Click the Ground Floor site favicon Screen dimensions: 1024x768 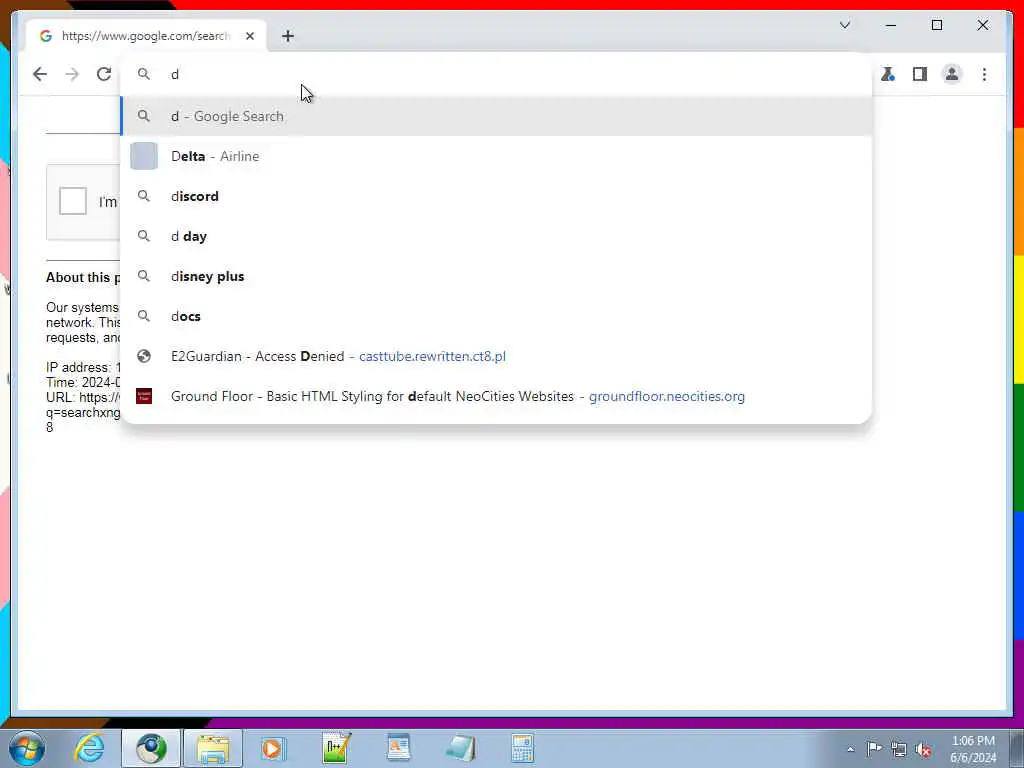tap(144, 396)
